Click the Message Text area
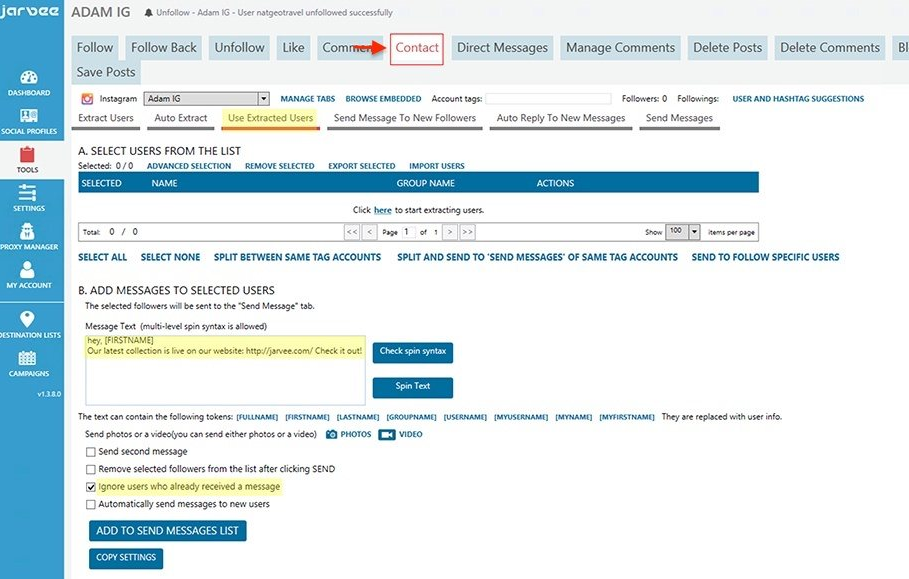This screenshot has height=579, width=909. (x=225, y=370)
